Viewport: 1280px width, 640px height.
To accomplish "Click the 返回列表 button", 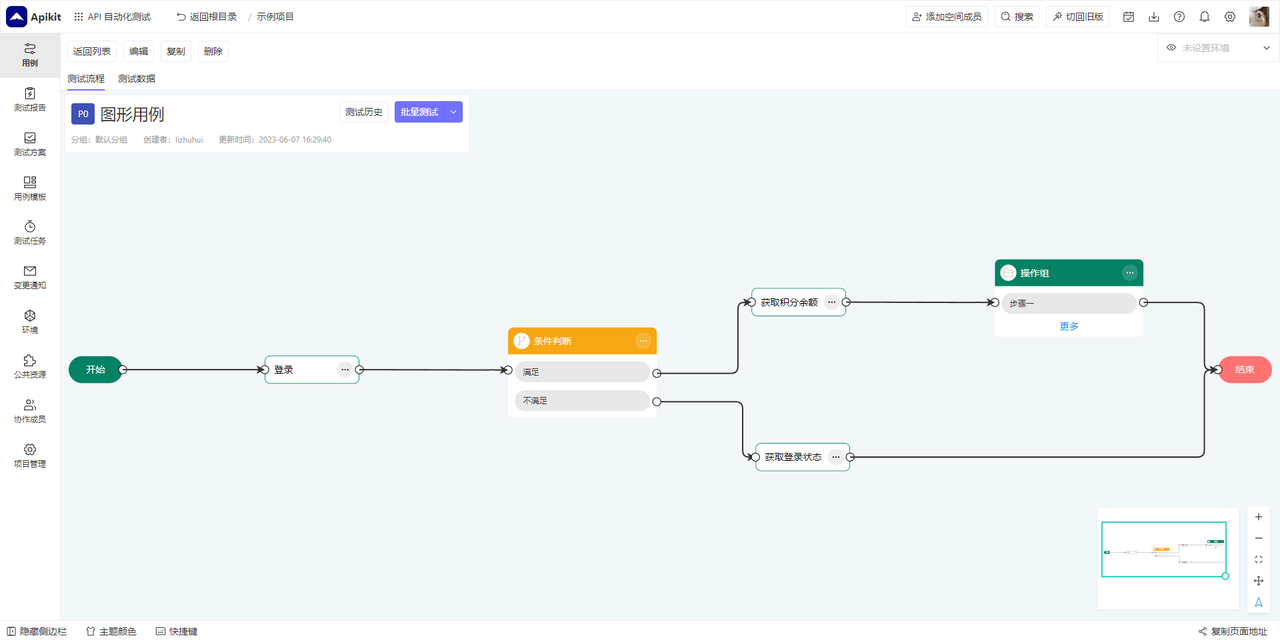I will 92,51.
